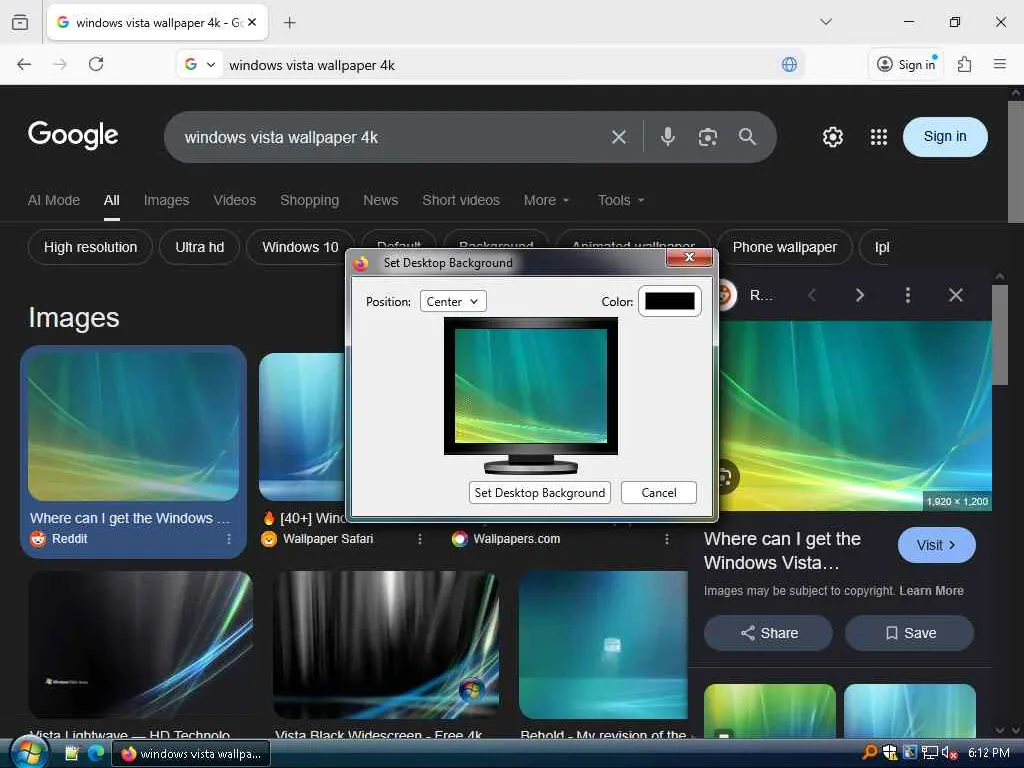Select the High resolution filter chip

pos(90,248)
